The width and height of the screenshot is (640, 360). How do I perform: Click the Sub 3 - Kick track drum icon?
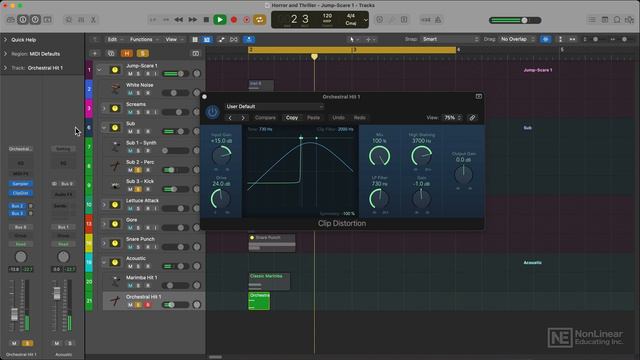116,185
